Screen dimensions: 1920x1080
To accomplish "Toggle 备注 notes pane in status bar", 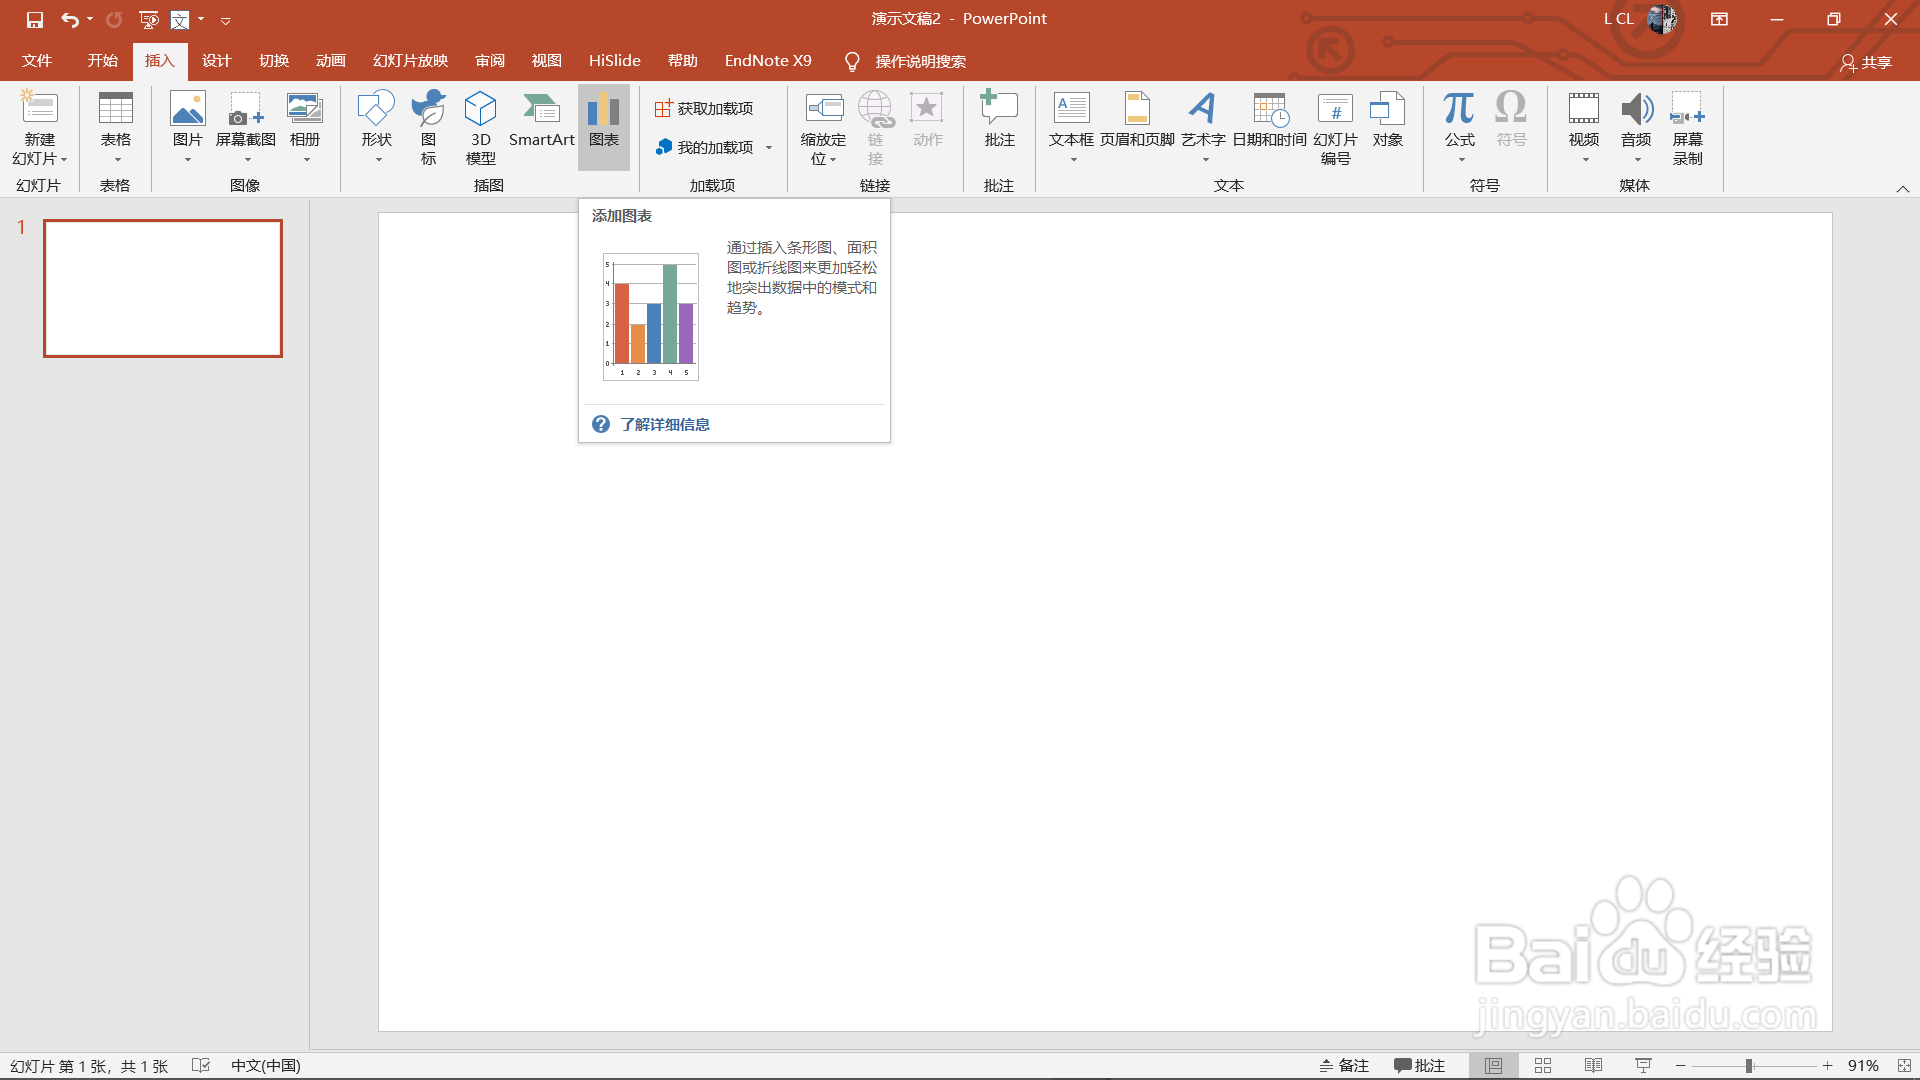I will [1344, 1066].
